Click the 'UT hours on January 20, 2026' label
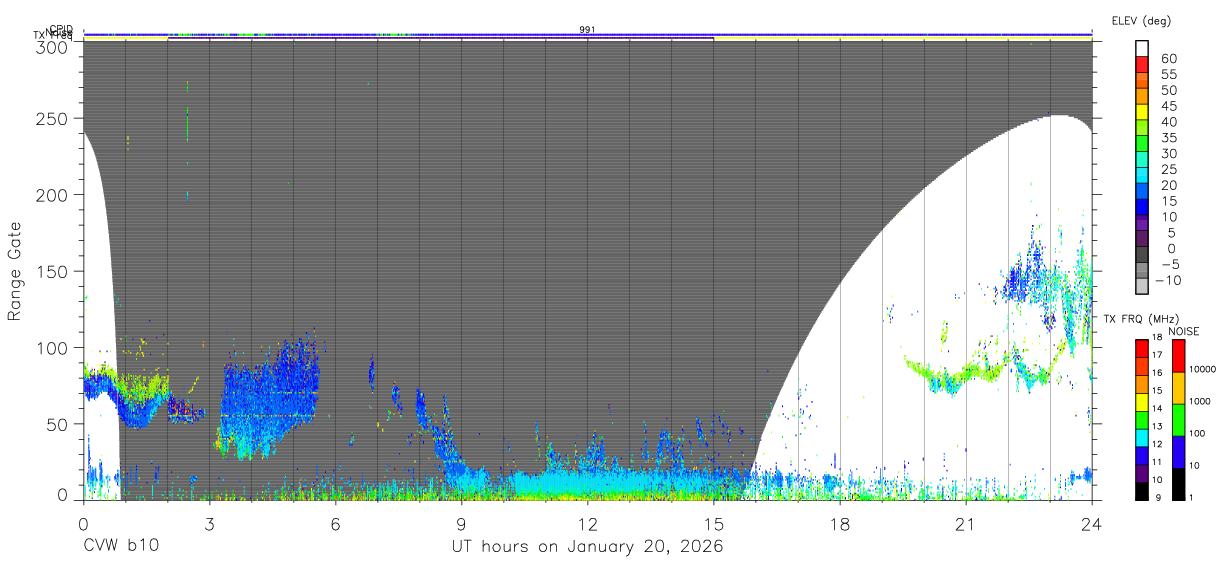 [587, 547]
